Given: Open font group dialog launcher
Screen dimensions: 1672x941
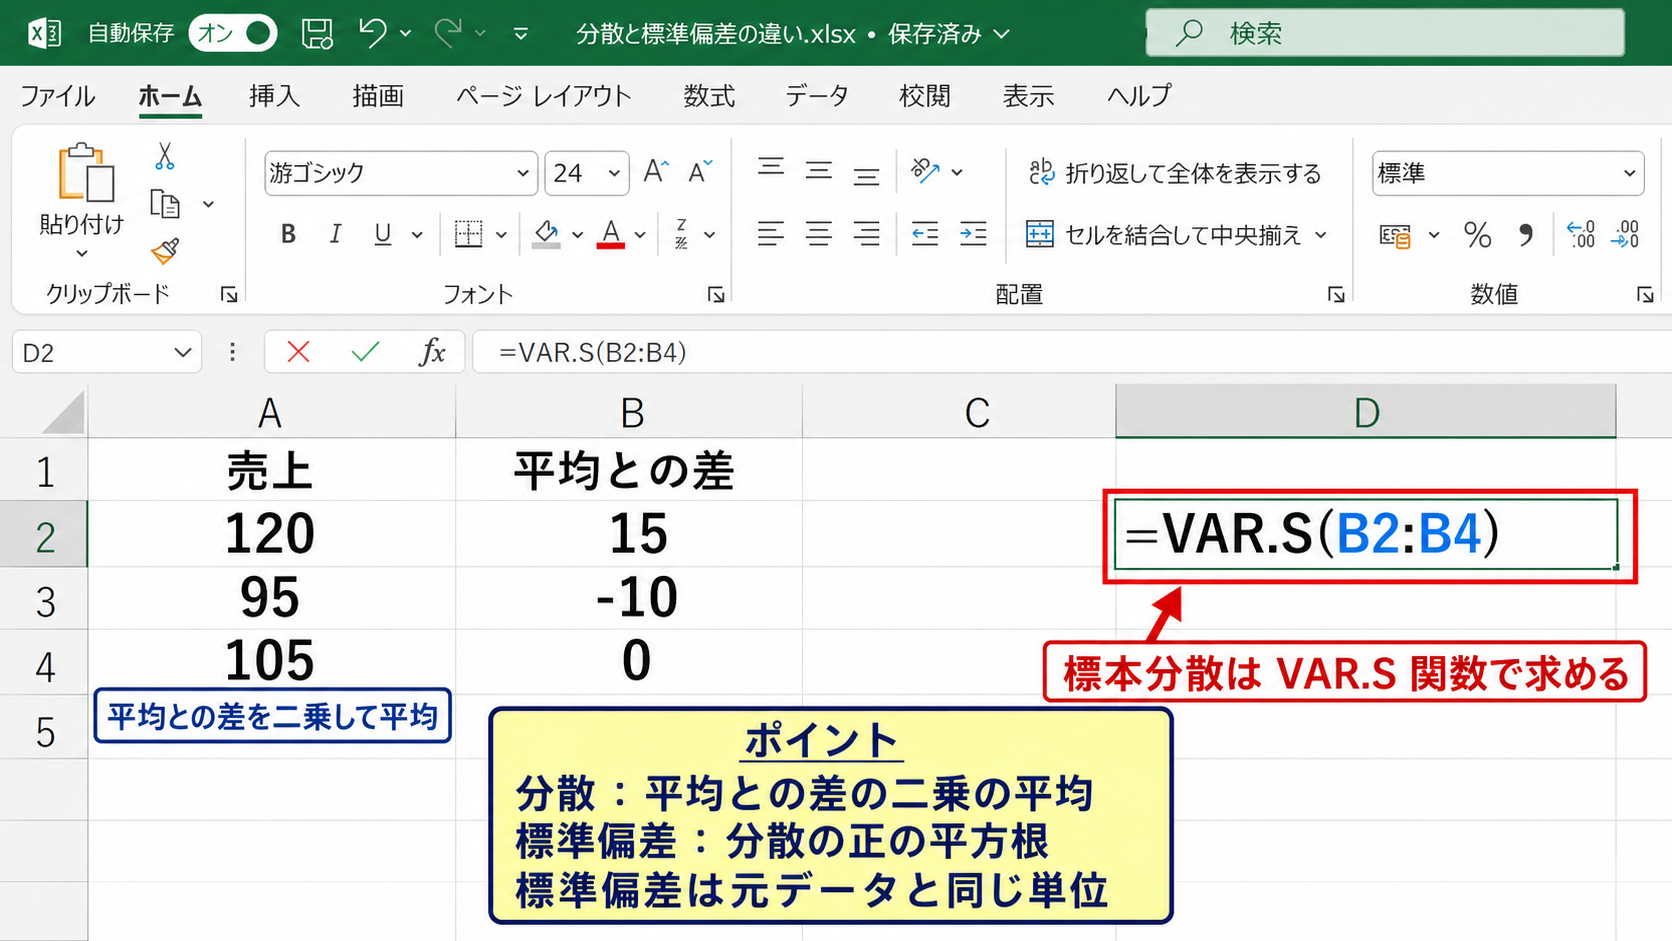Looking at the screenshot, I should coord(716,294).
